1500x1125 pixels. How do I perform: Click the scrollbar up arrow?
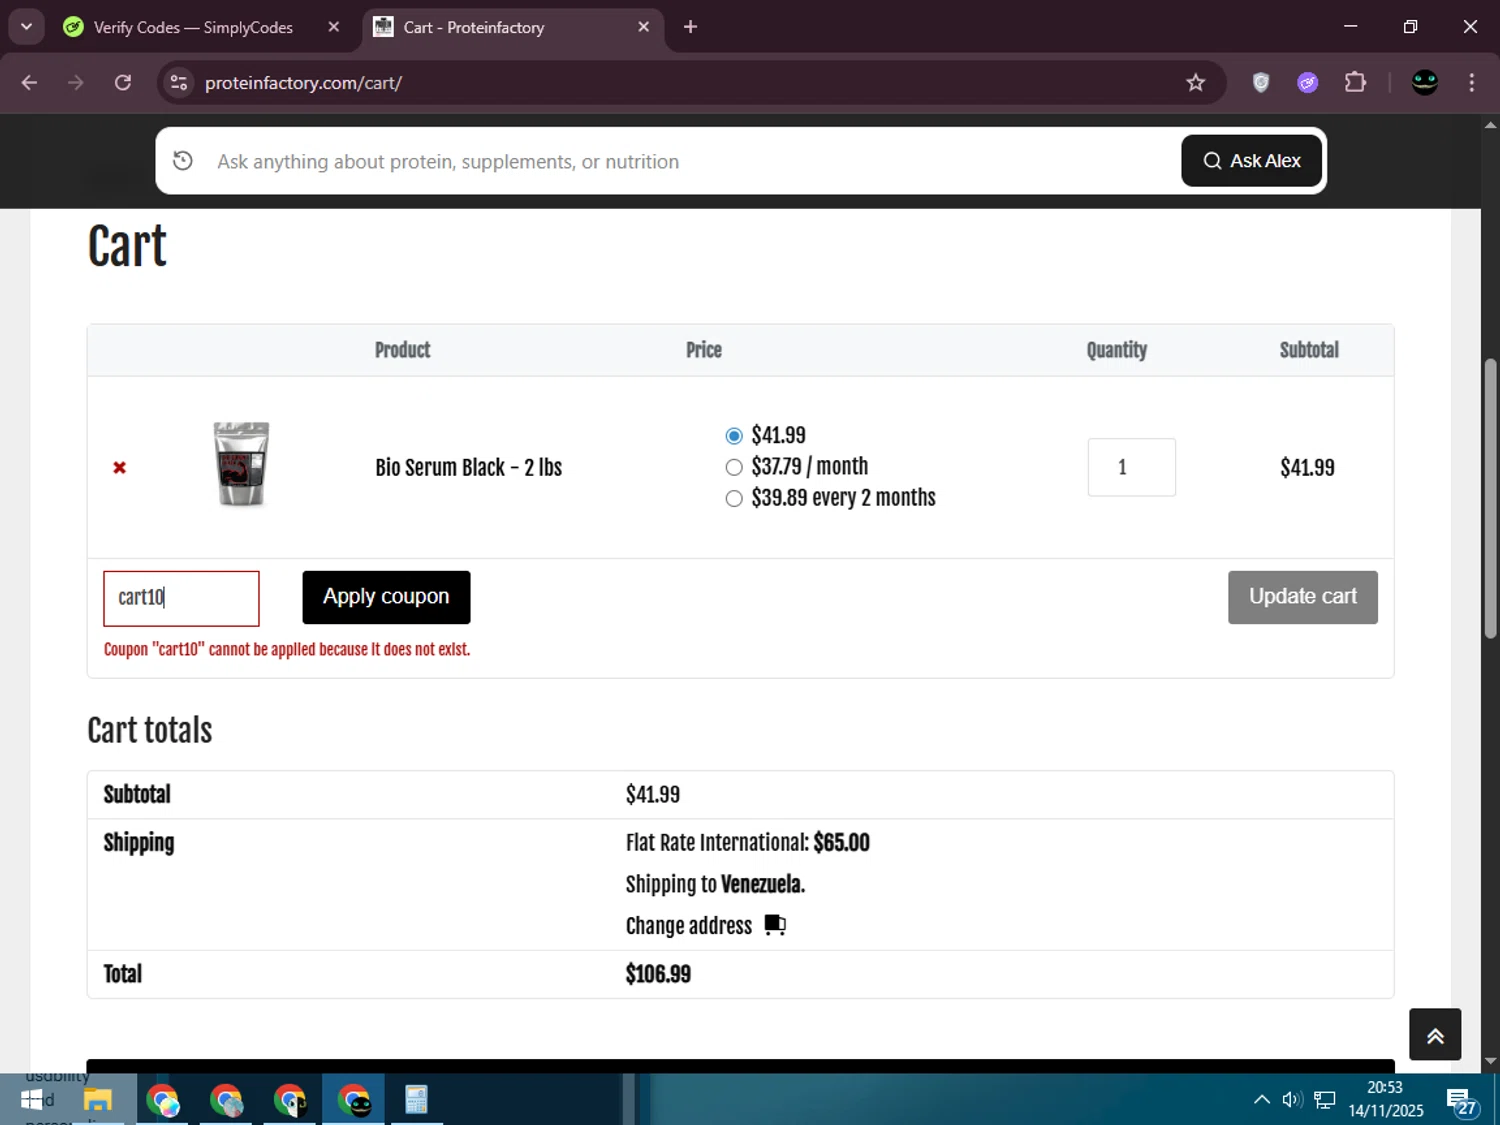click(x=1490, y=125)
